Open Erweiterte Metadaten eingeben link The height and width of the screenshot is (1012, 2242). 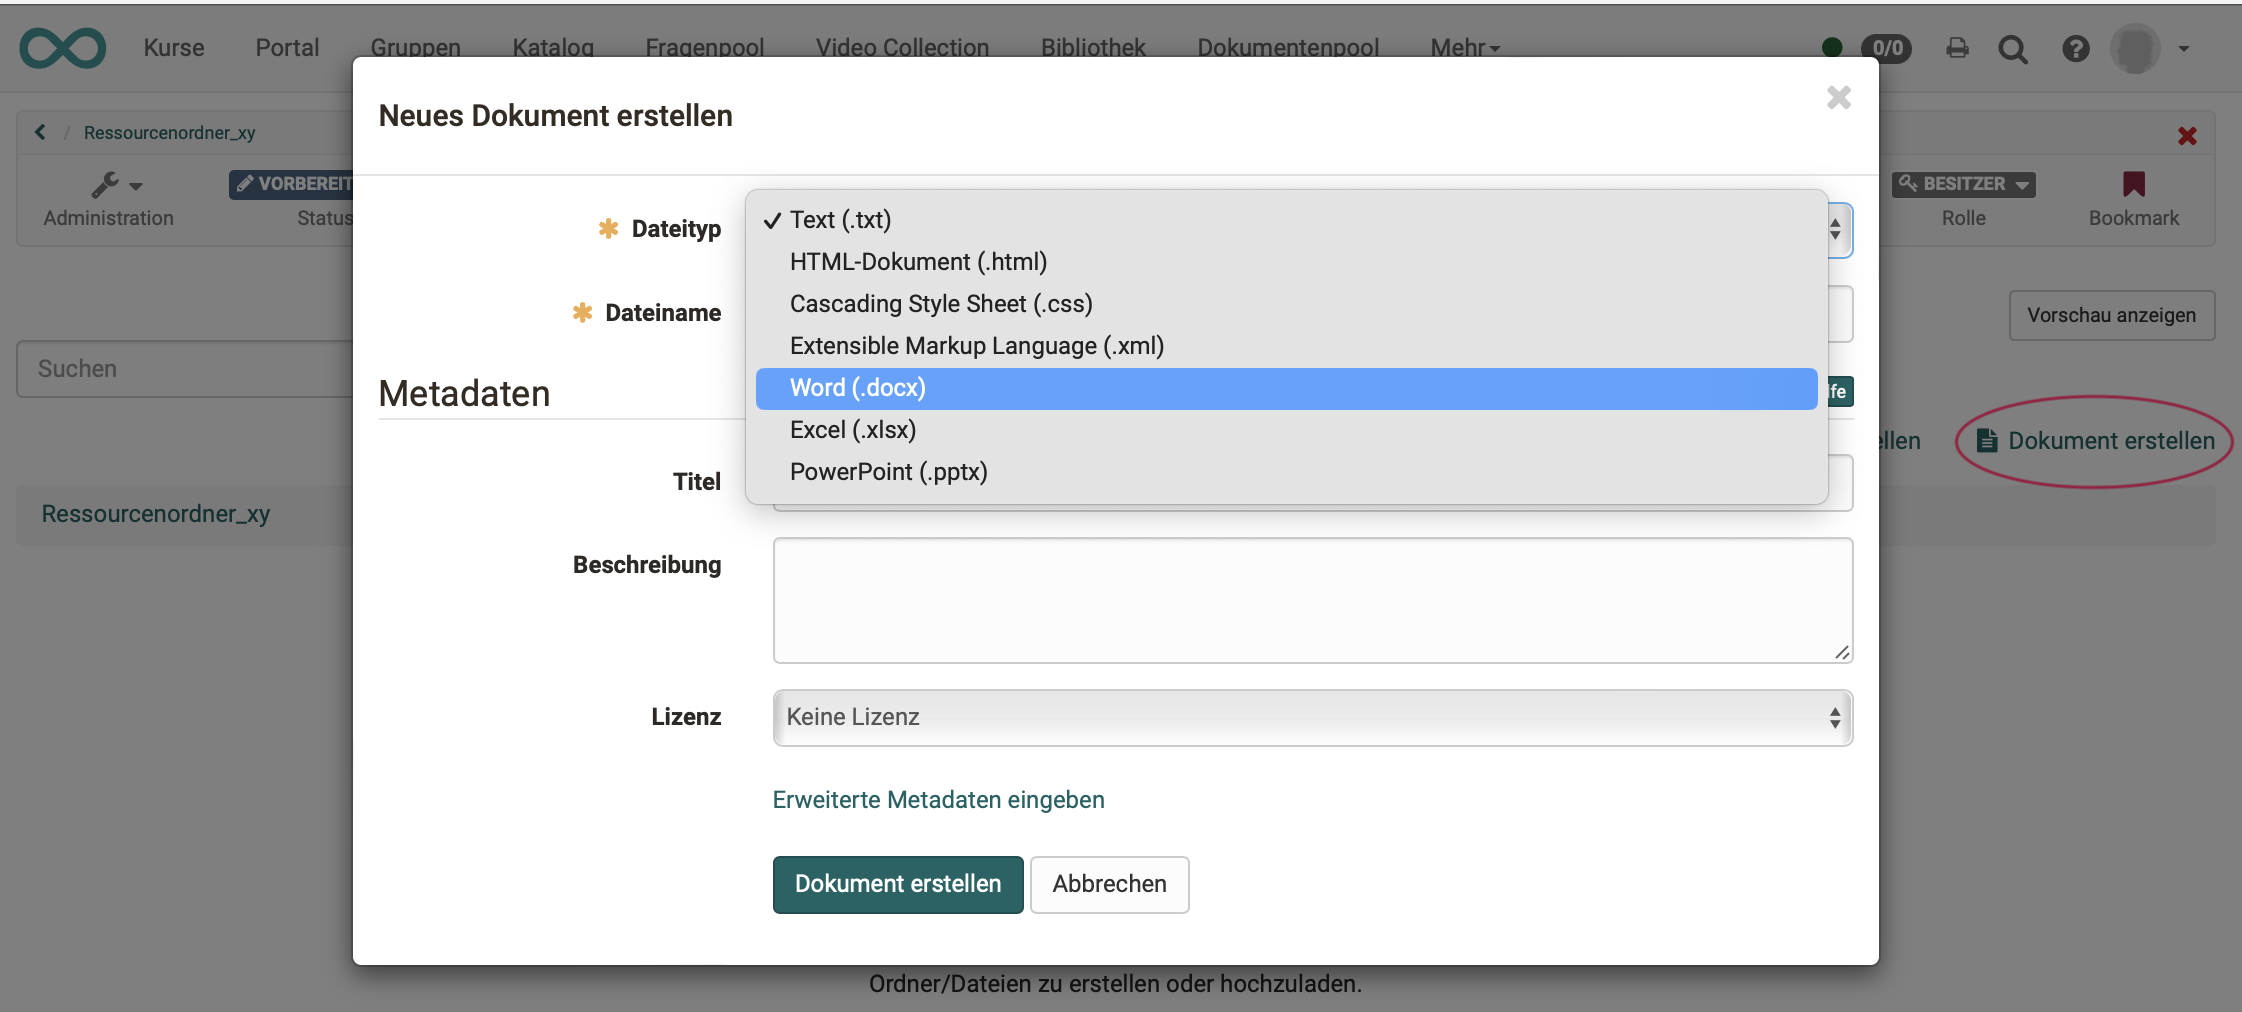938,800
